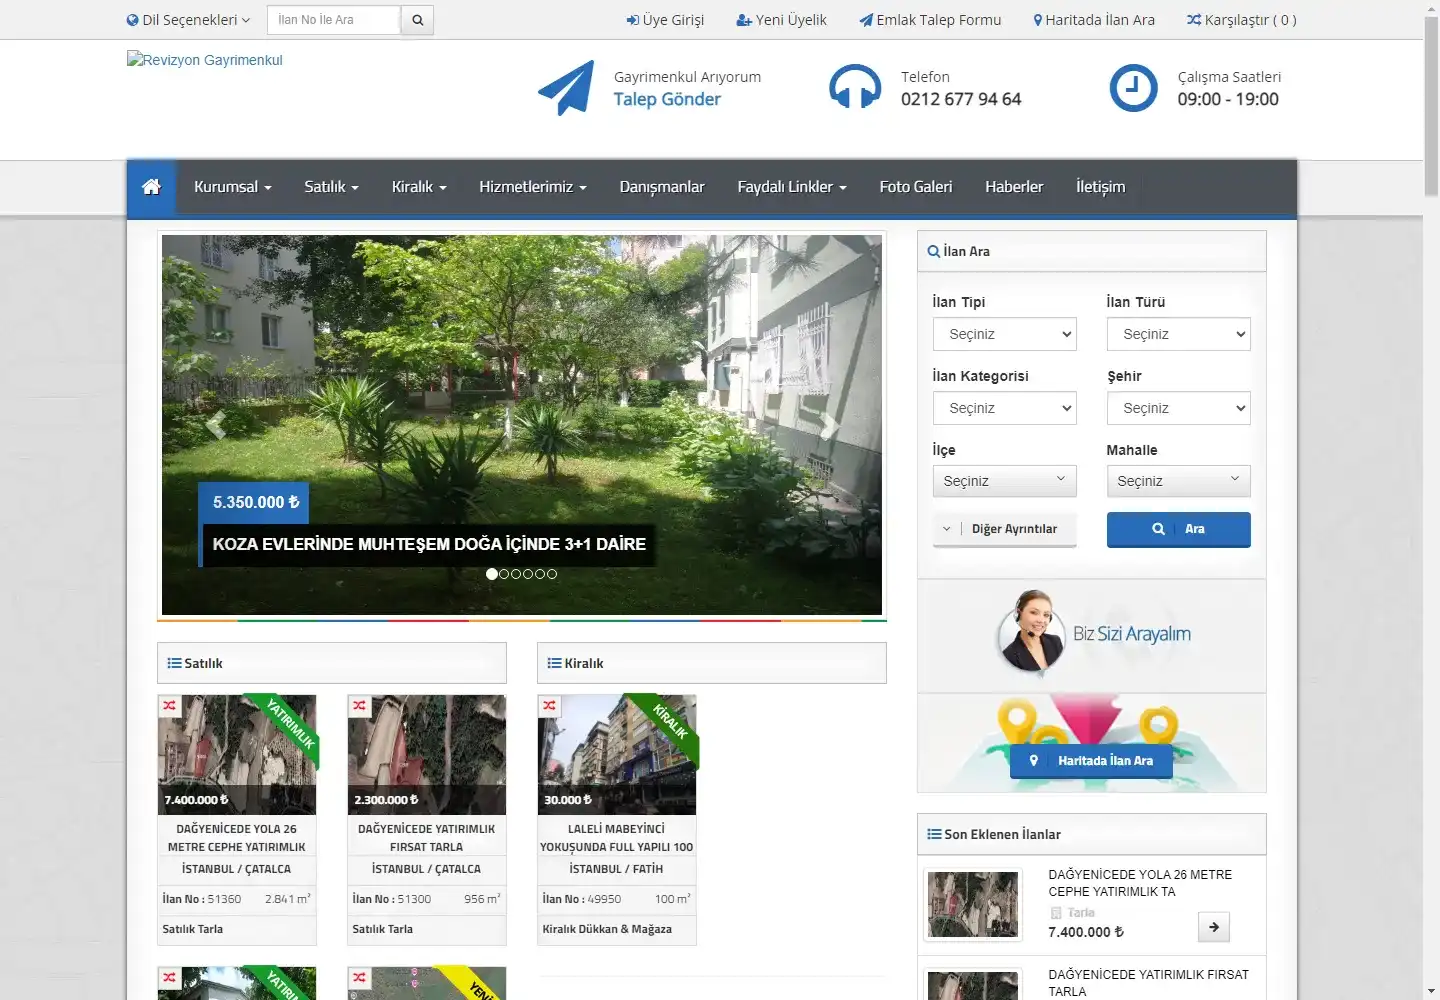Open the İlçe select box
This screenshot has height=1000, width=1440.
[x=1005, y=481]
